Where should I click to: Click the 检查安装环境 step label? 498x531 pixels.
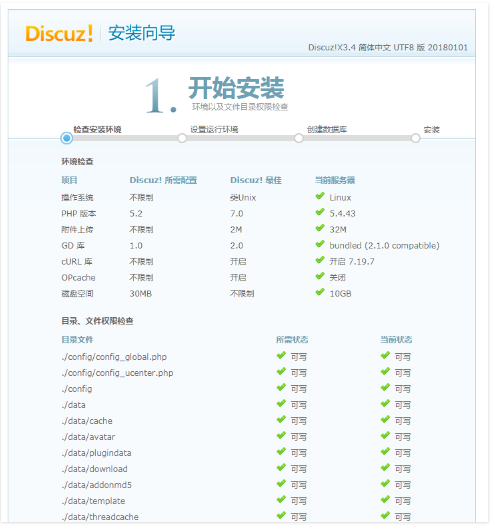(x=98, y=129)
